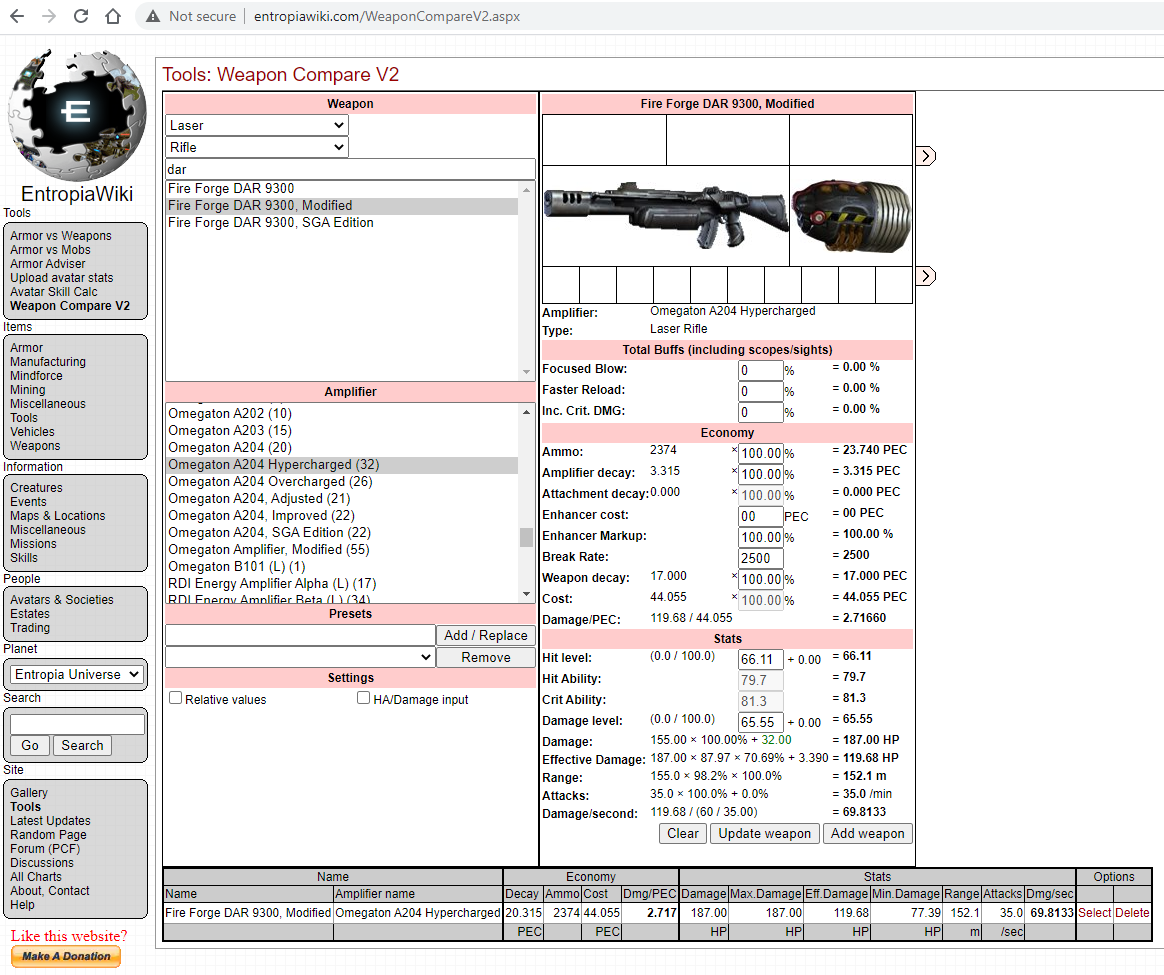Click the browser back arrow
The height and width of the screenshot is (975, 1164).
16,16
